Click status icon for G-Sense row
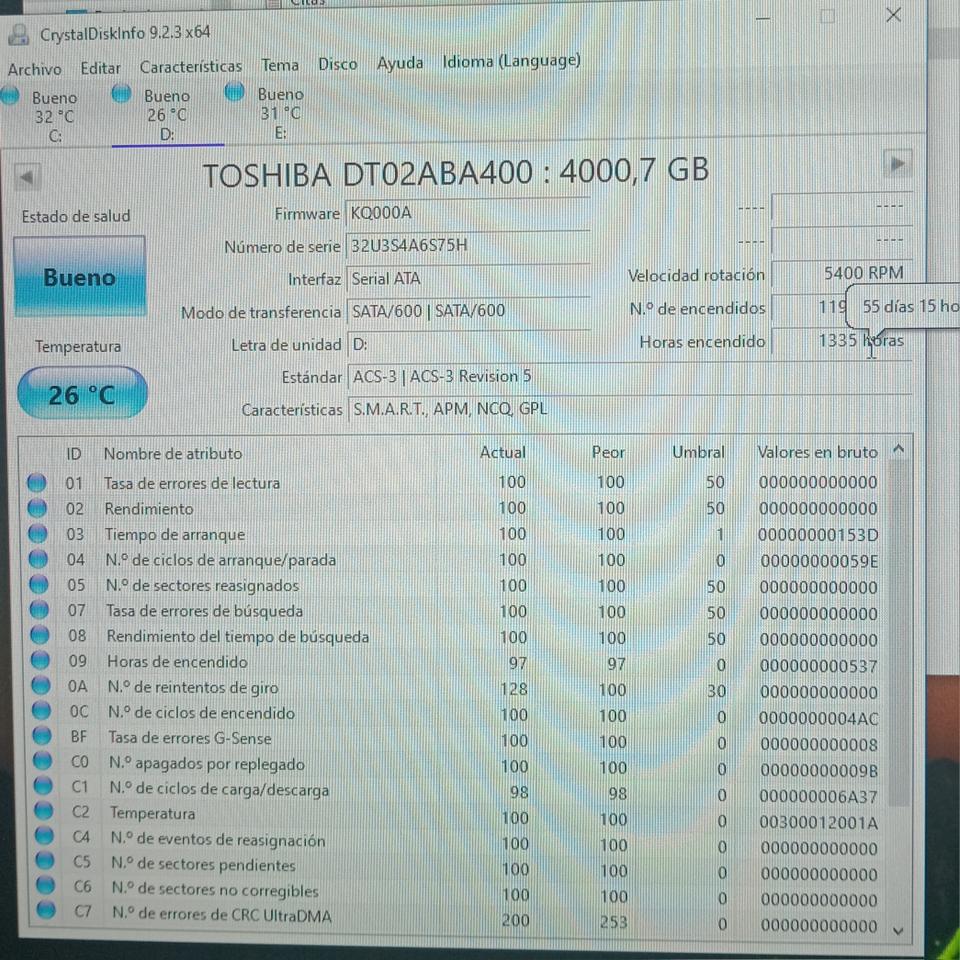Viewport: 960px width, 960px height. [42, 735]
